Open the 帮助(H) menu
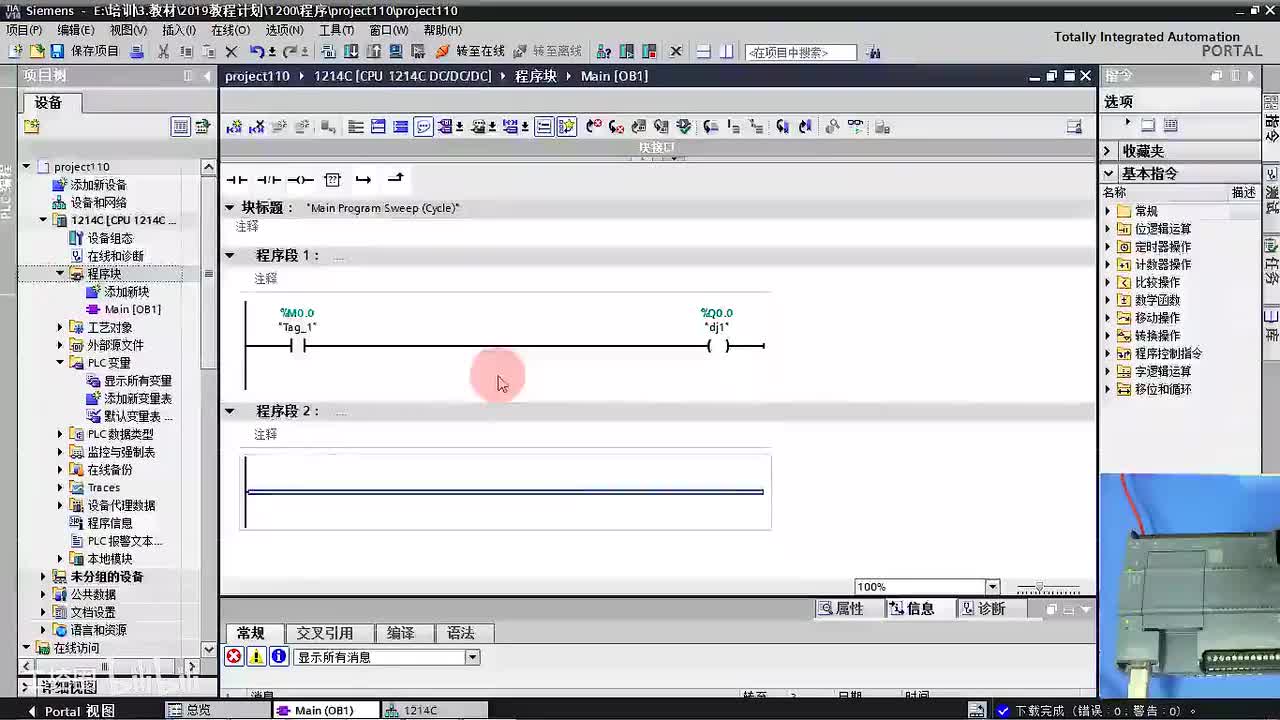This screenshot has width=1280, height=720. click(442, 30)
